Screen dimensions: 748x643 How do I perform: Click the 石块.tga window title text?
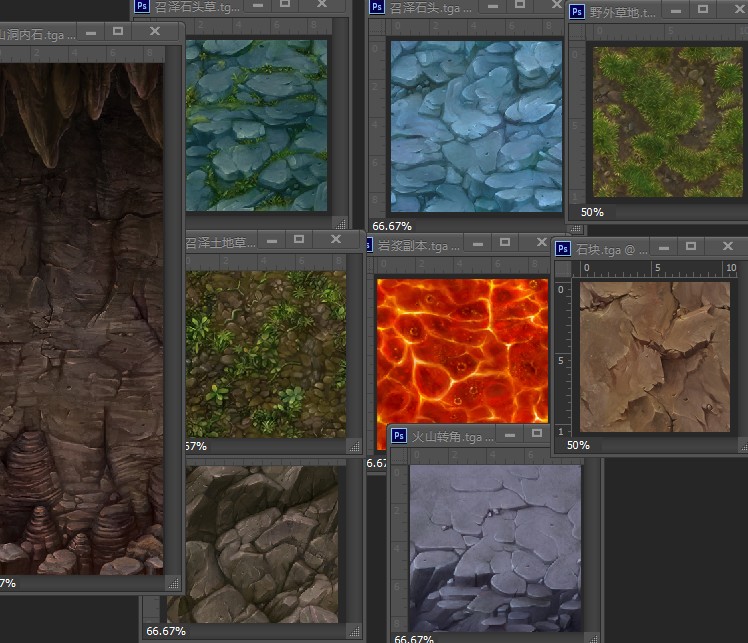(x=612, y=249)
